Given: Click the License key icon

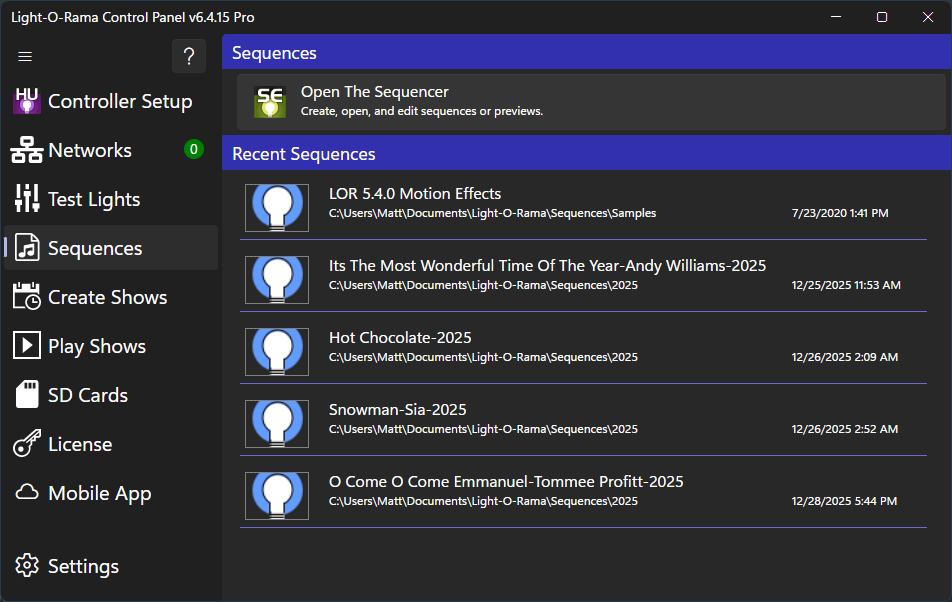Looking at the screenshot, I should (27, 443).
